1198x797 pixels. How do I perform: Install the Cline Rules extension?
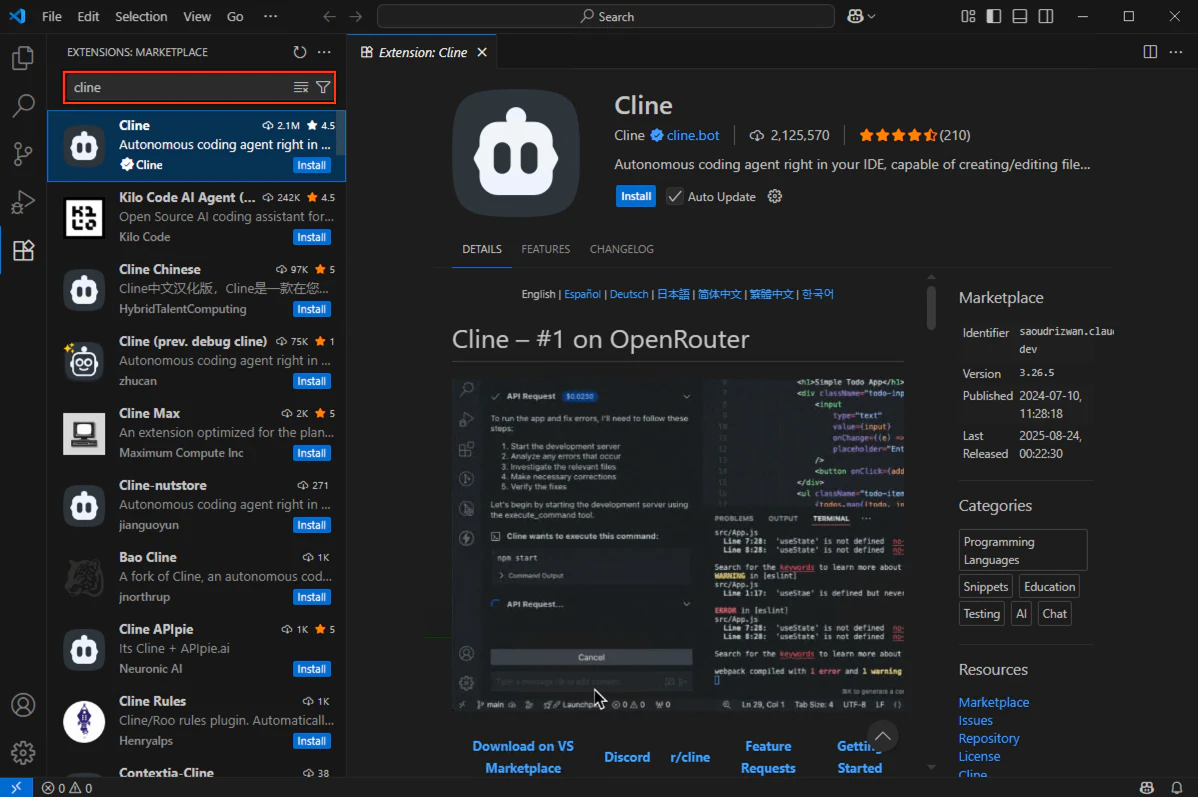click(312, 741)
